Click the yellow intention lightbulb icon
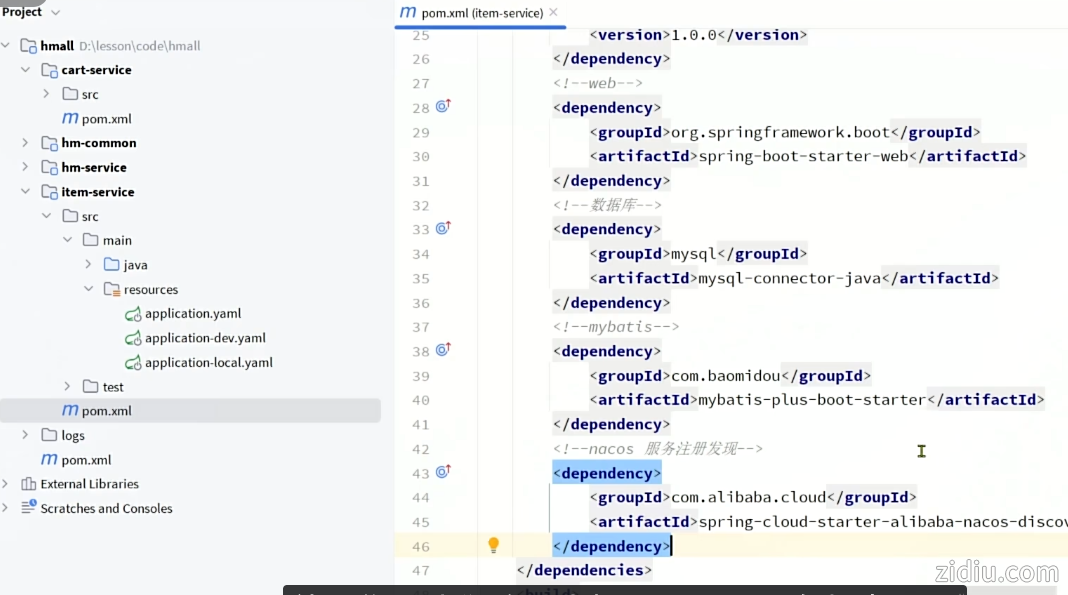 coord(493,545)
